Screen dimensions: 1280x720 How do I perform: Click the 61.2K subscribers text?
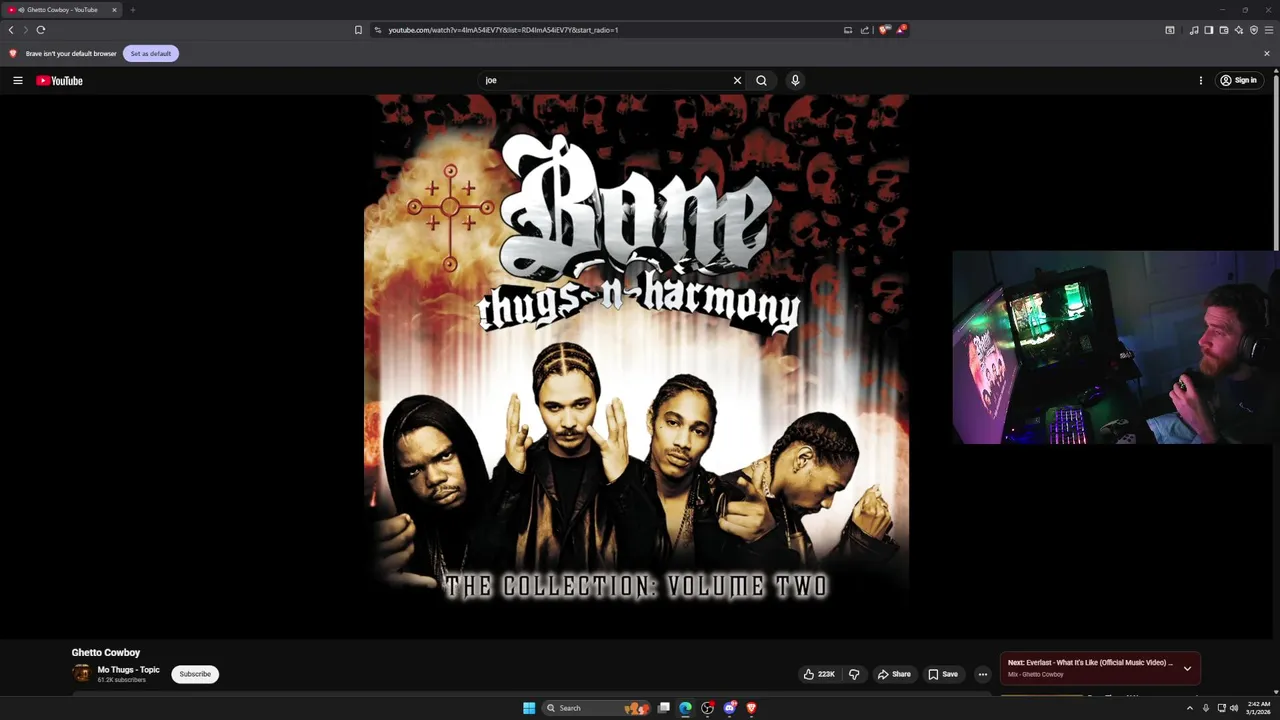tap(121, 680)
